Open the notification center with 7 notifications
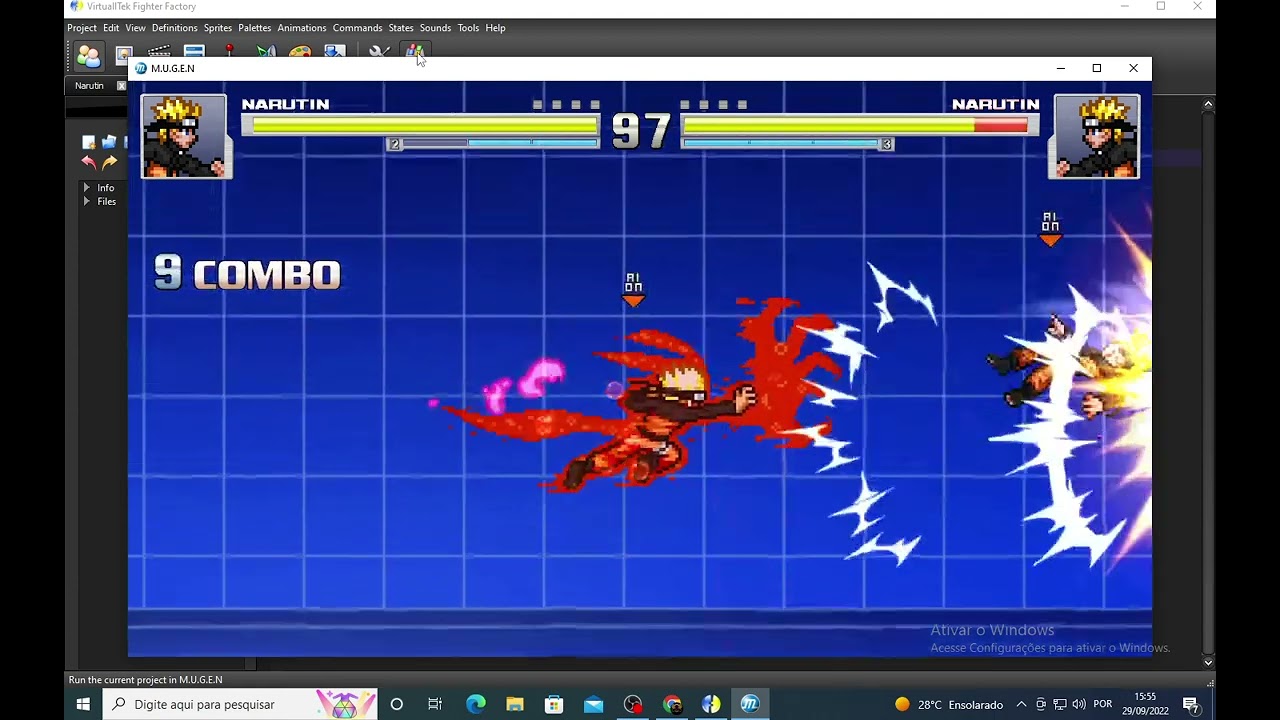 pyautogui.click(x=1191, y=705)
